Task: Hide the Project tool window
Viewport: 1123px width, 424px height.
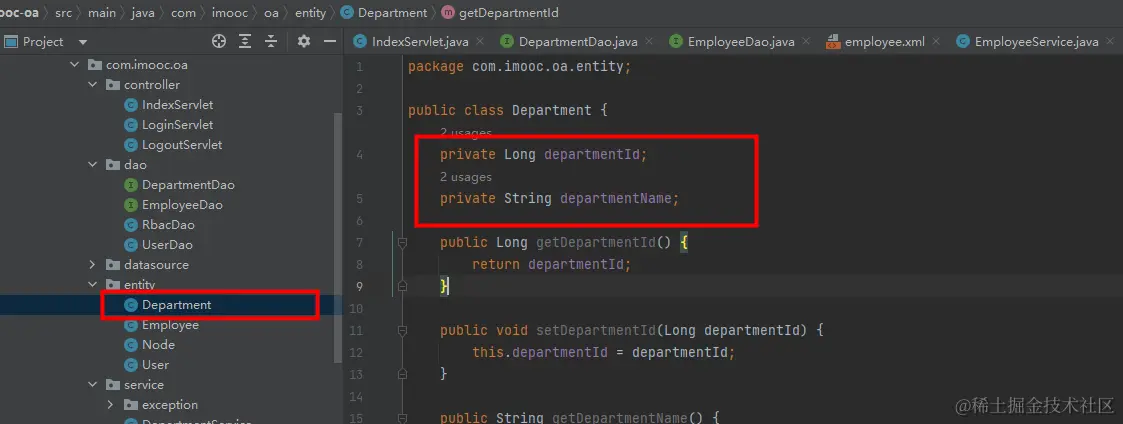Action: click(330, 42)
